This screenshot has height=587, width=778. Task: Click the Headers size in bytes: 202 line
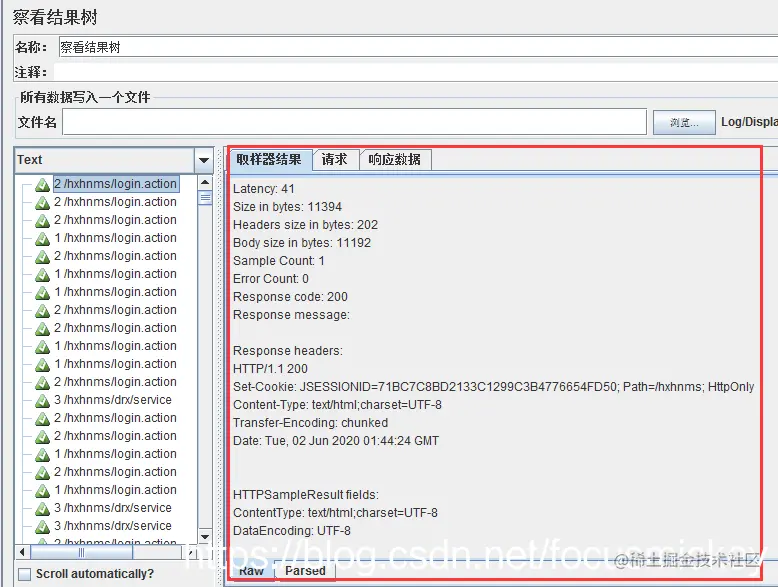click(305, 225)
